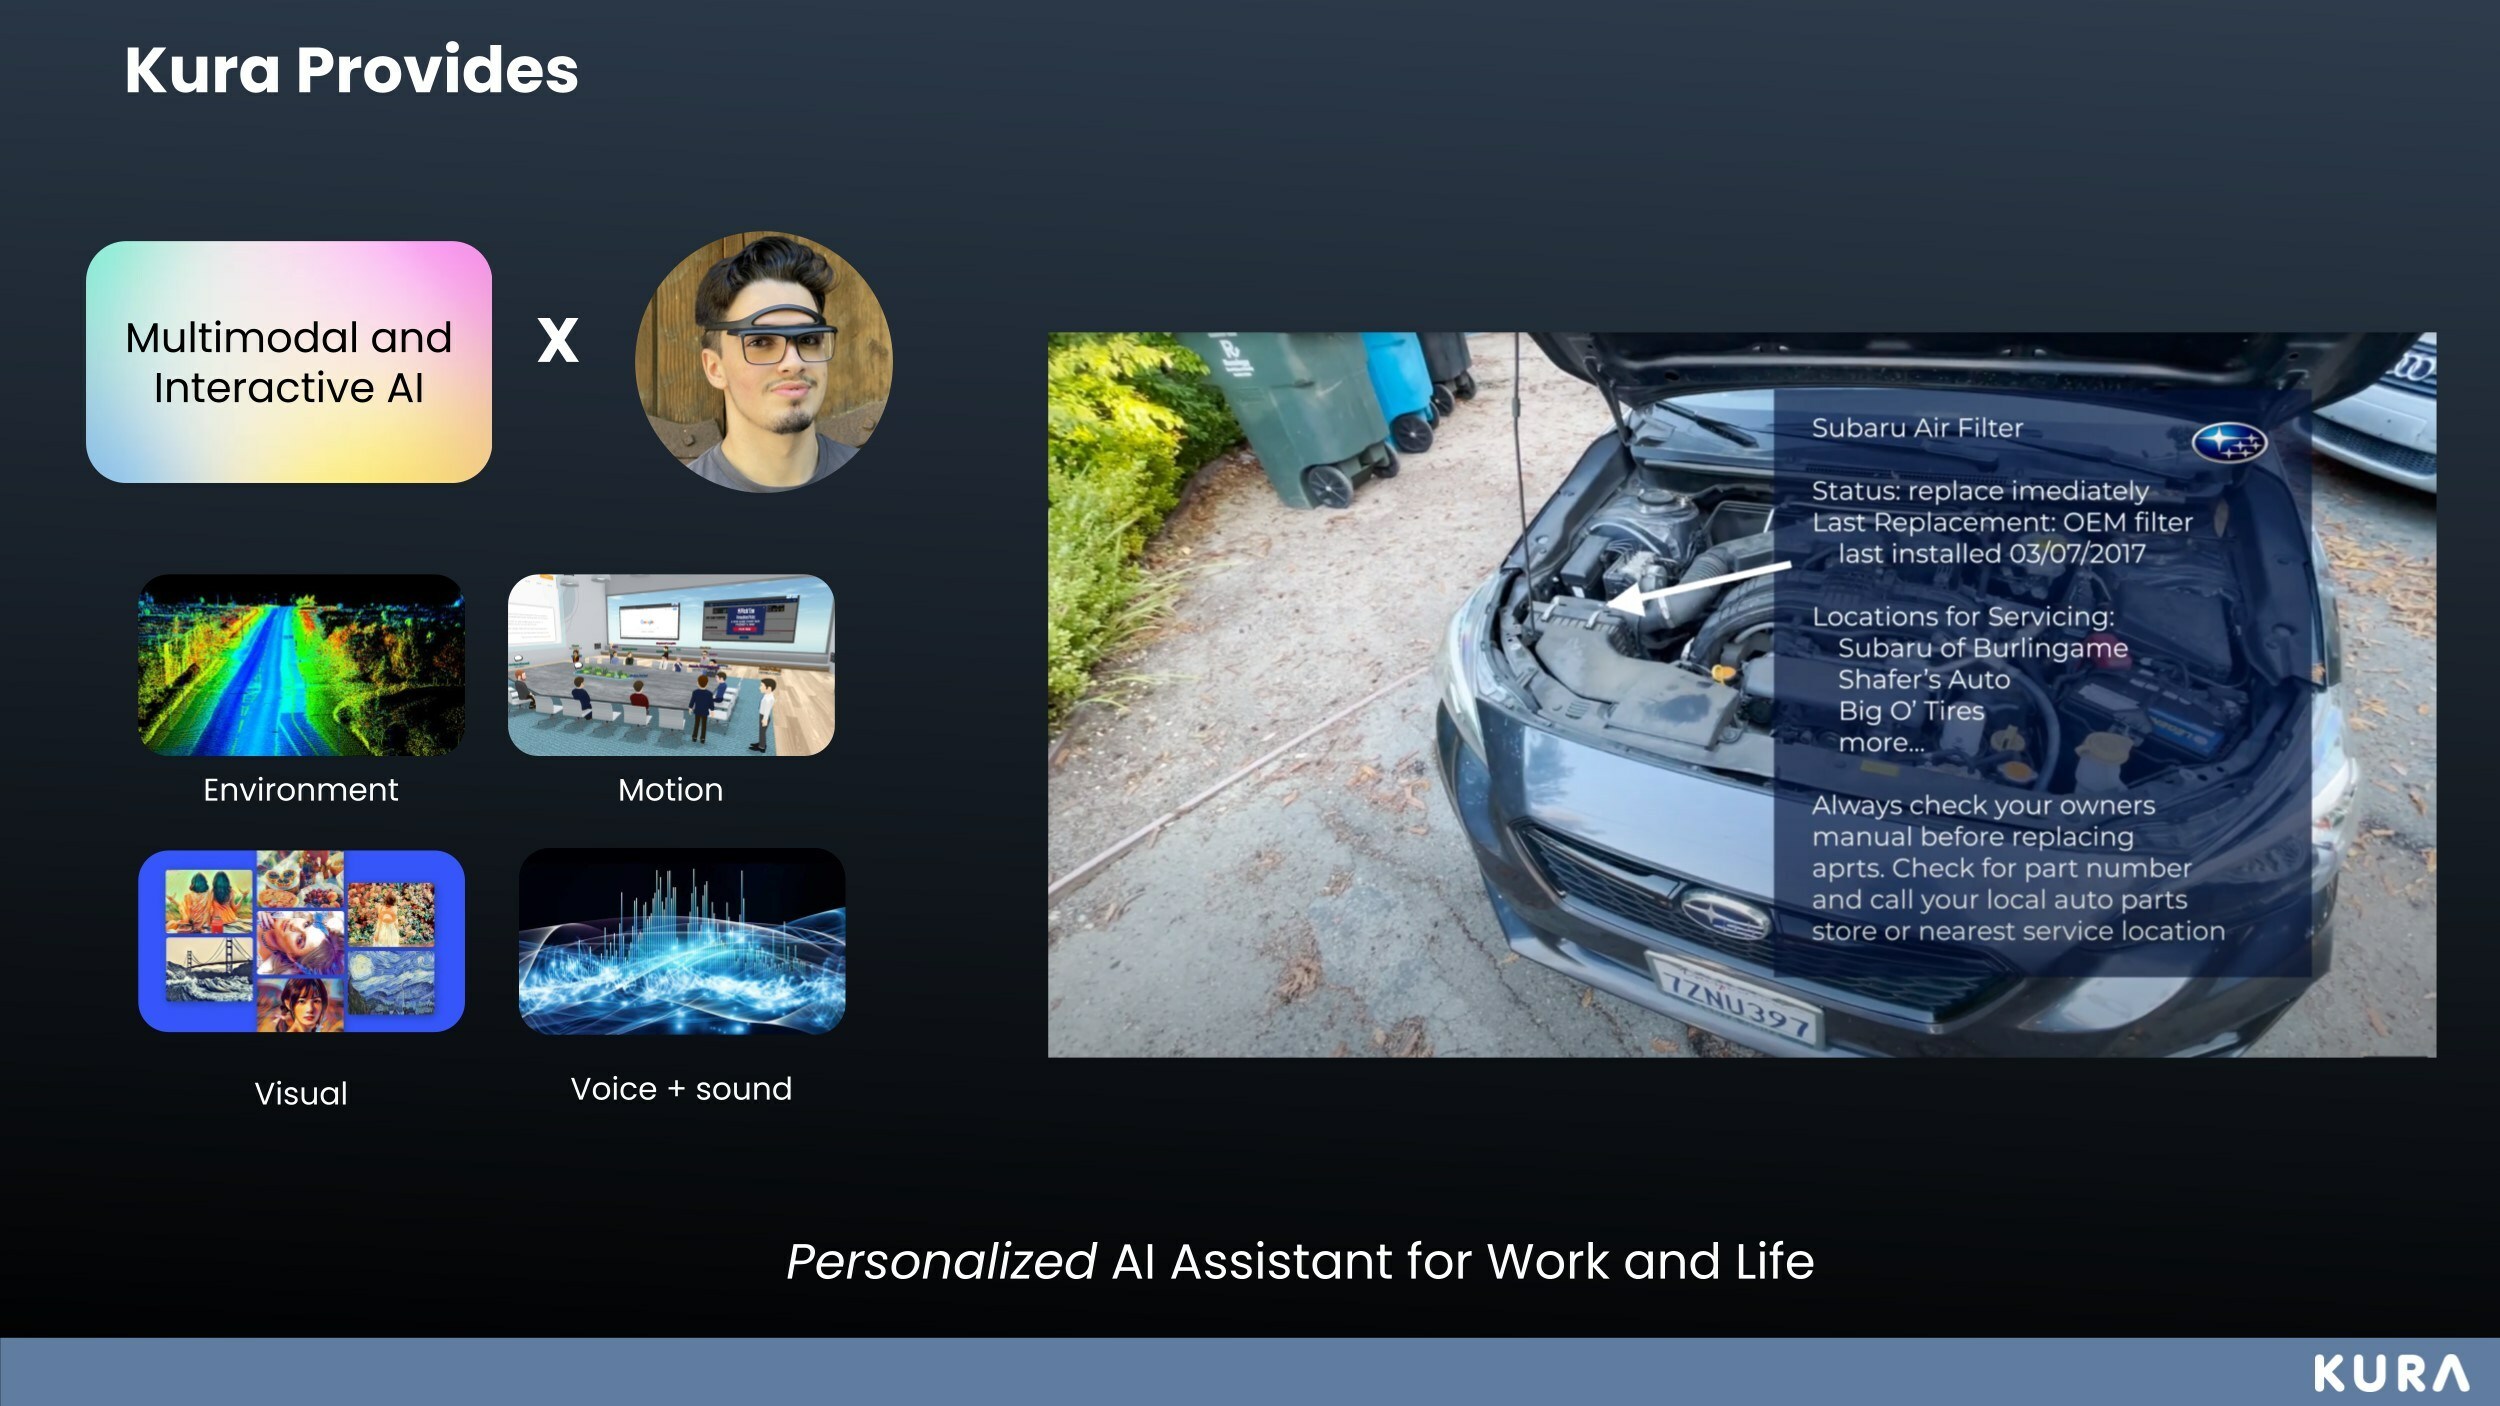Expand the more... locations entry

coord(1880,743)
